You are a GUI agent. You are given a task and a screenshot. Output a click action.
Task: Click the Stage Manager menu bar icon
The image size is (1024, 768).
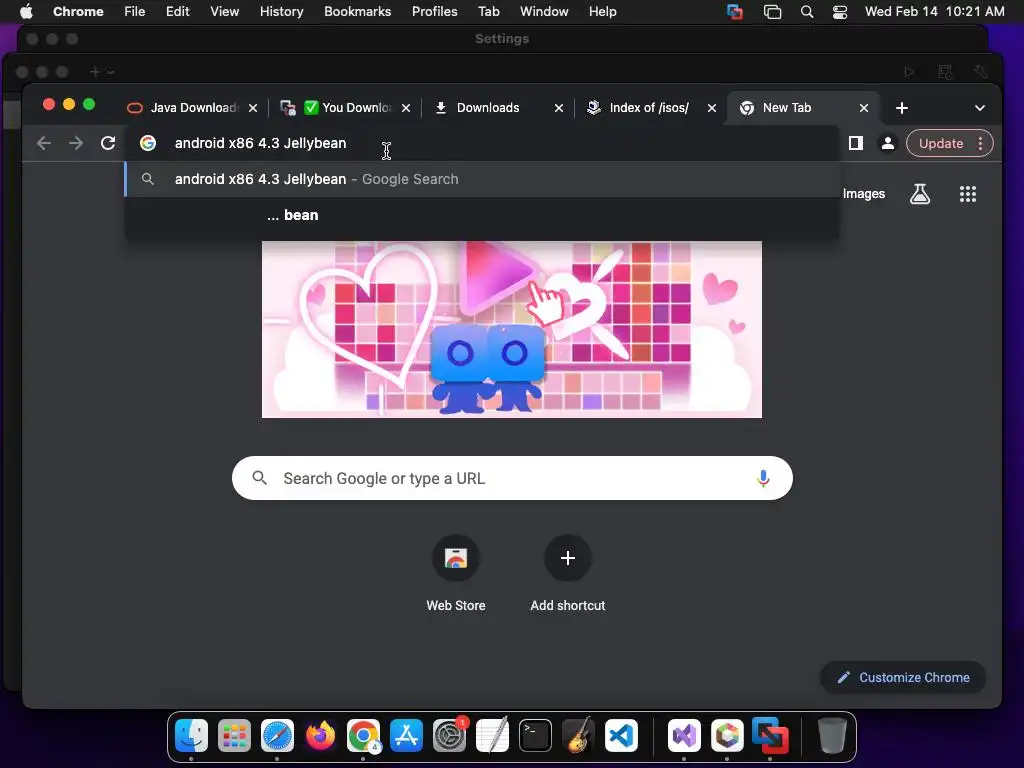coord(773,12)
